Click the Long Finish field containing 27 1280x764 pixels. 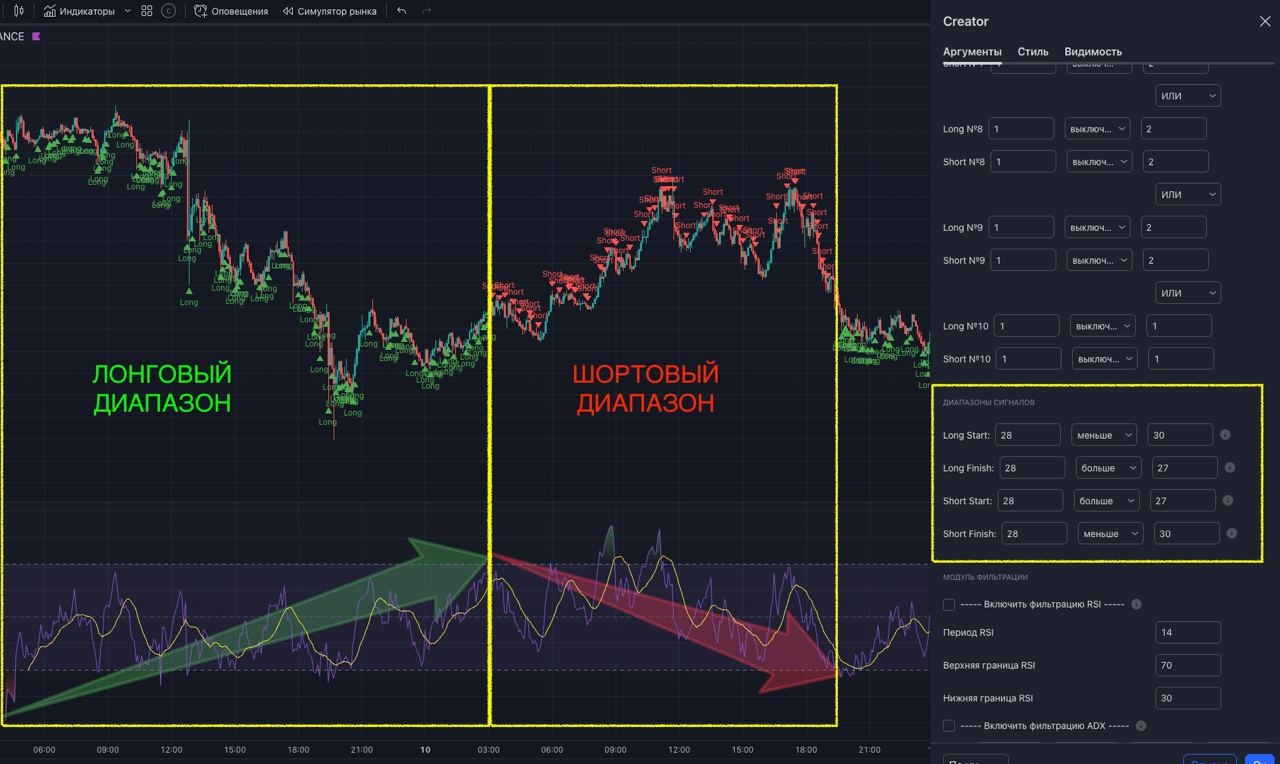(1185, 468)
